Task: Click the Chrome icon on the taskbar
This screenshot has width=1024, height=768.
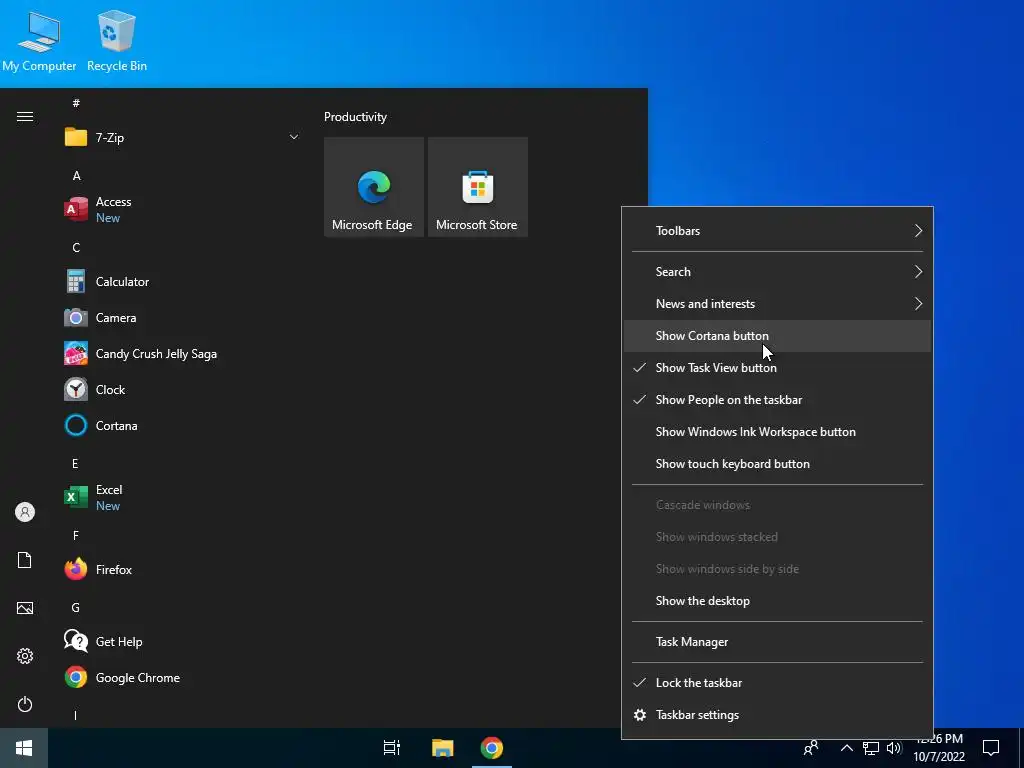Action: (492, 748)
